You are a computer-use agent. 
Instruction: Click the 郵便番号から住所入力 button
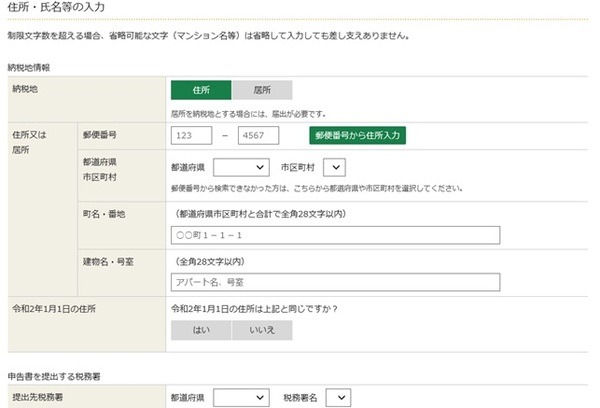pos(357,135)
